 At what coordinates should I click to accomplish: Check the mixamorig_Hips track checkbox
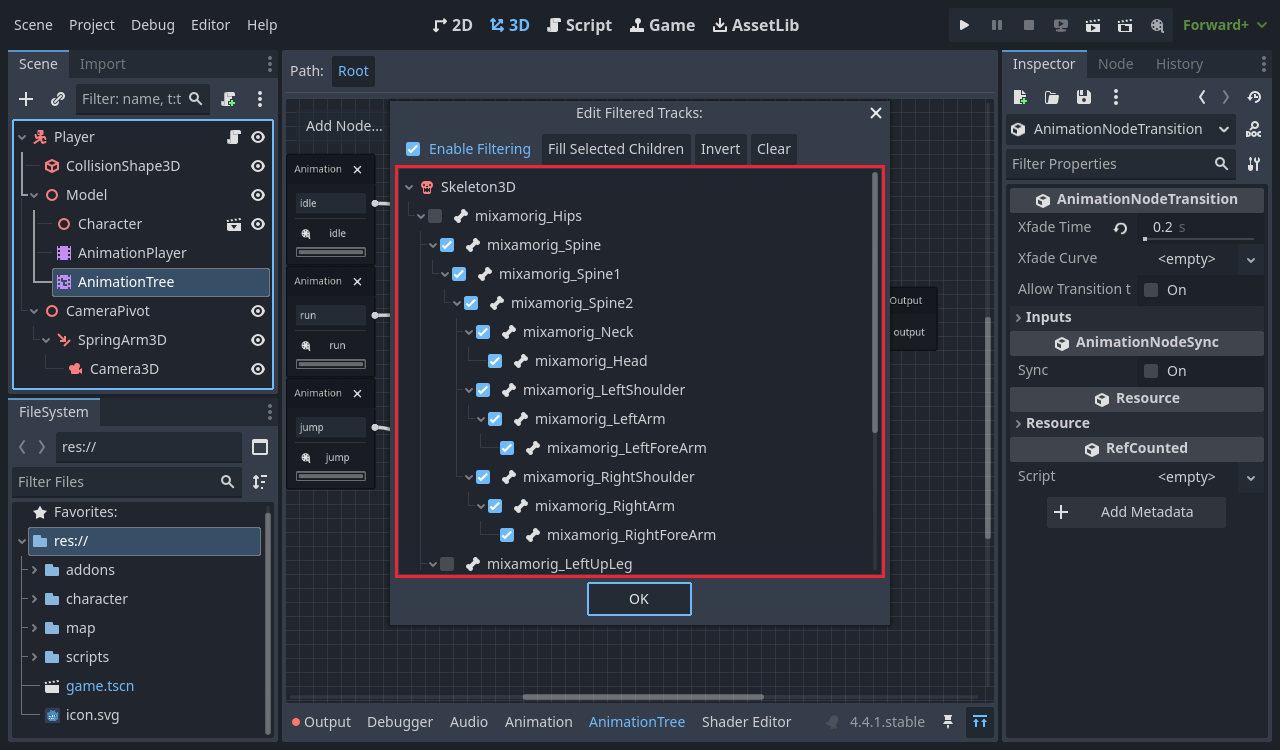435,216
